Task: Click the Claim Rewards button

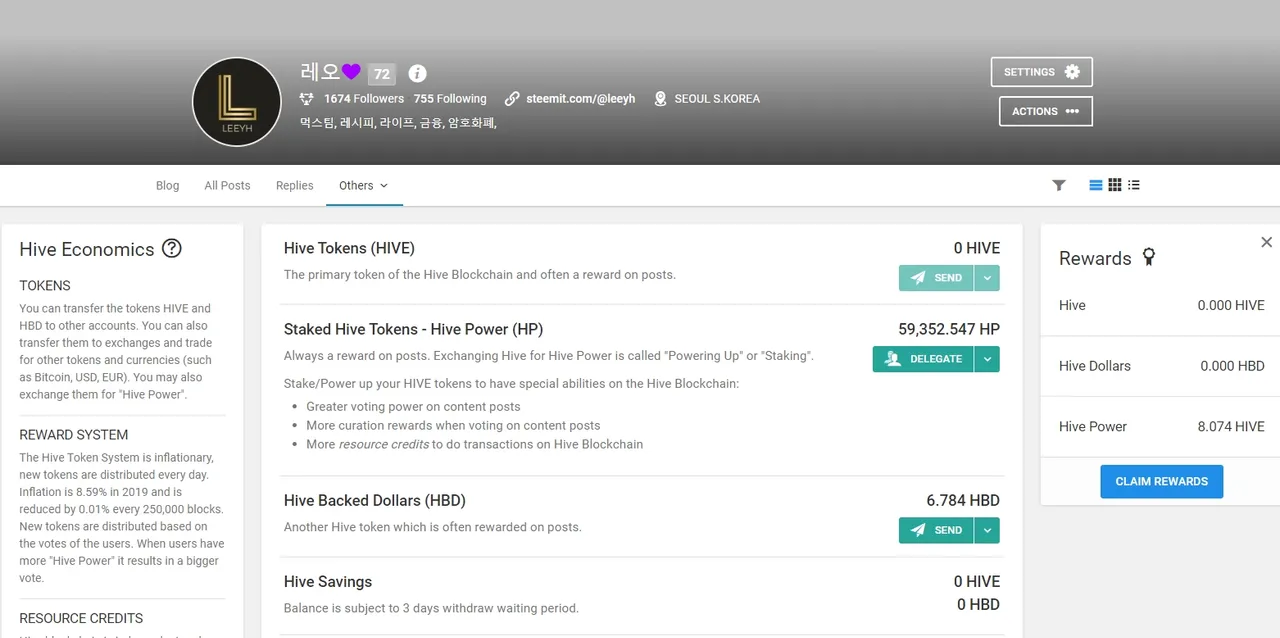Action: (x=1162, y=481)
